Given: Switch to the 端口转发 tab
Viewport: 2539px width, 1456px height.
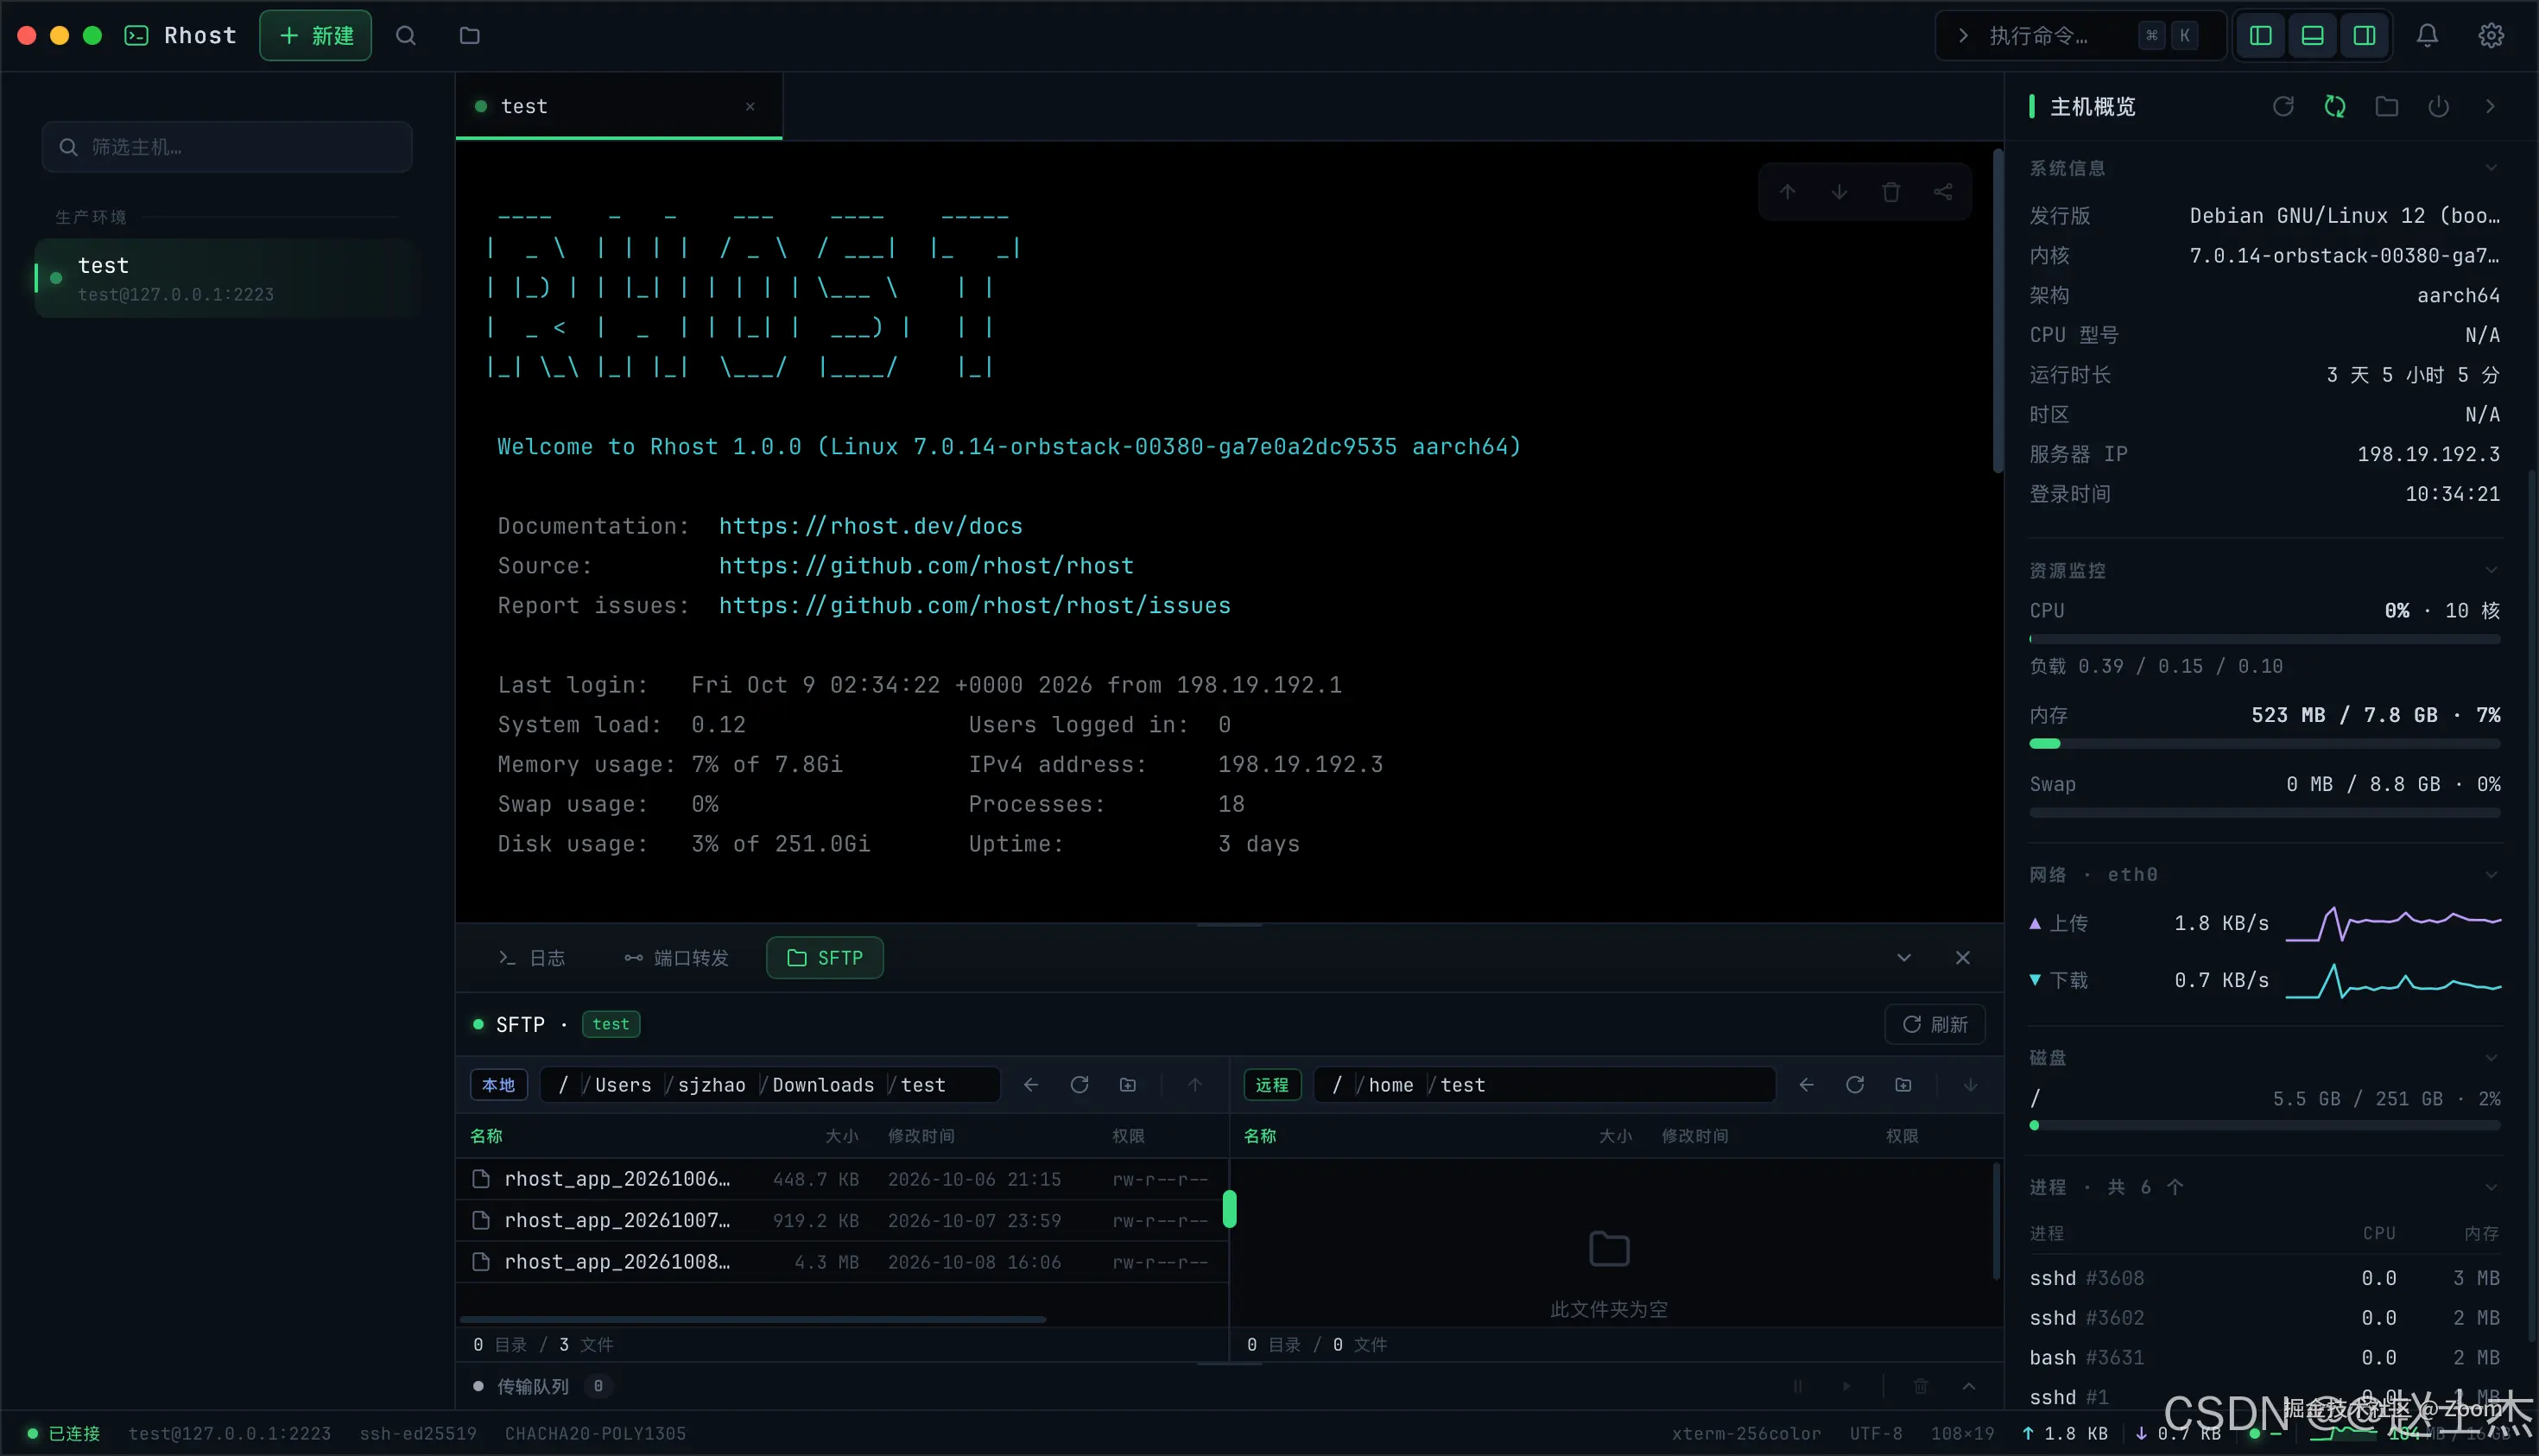Looking at the screenshot, I should pyautogui.click(x=676, y=958).
